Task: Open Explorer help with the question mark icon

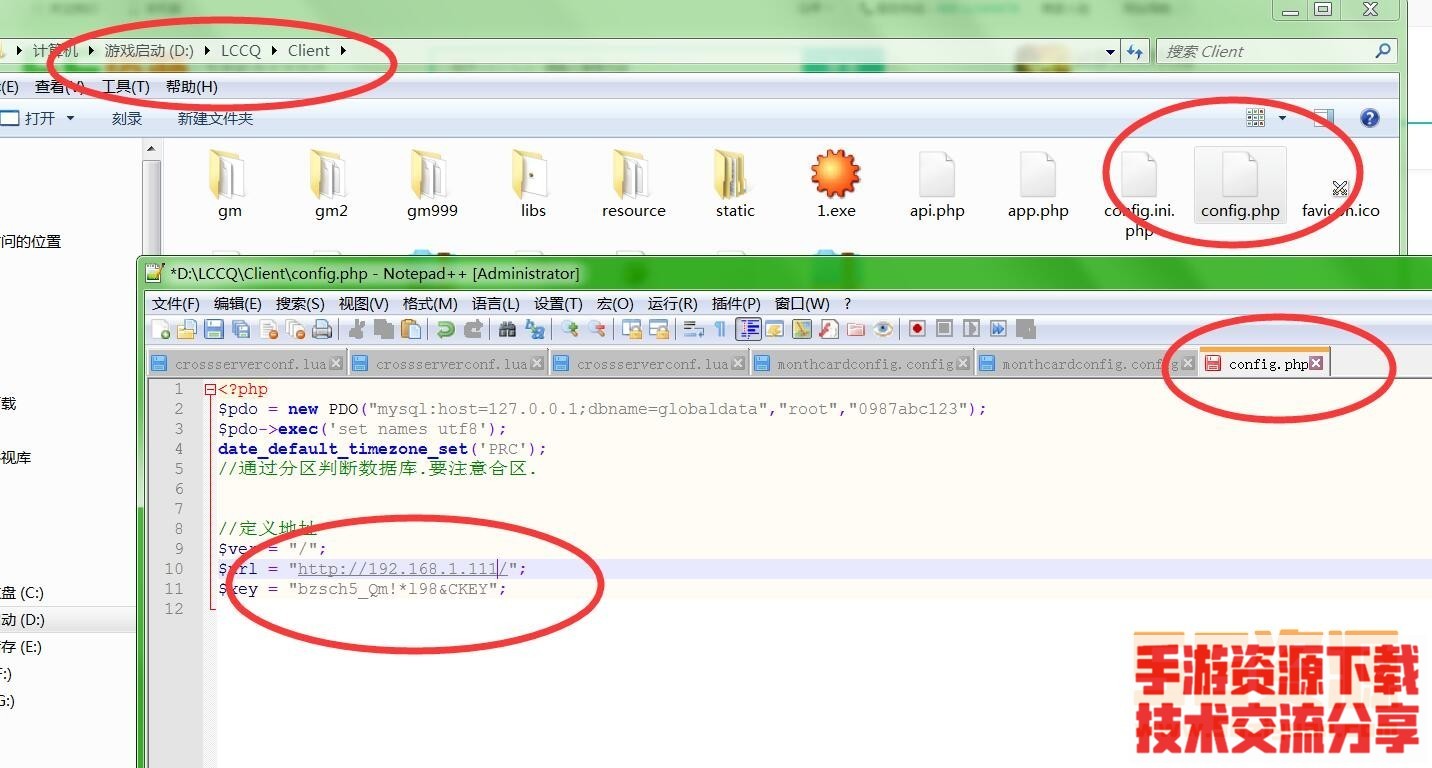Action: 1369,118
